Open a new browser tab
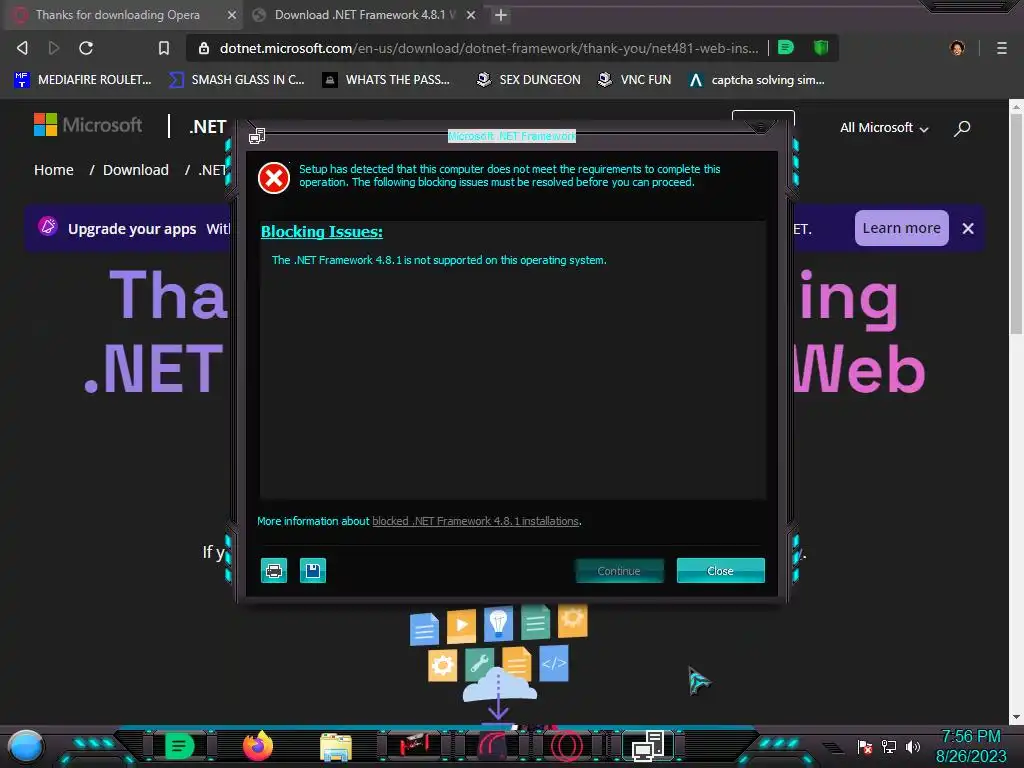The image size is (1024, 768). coord(501,15)
